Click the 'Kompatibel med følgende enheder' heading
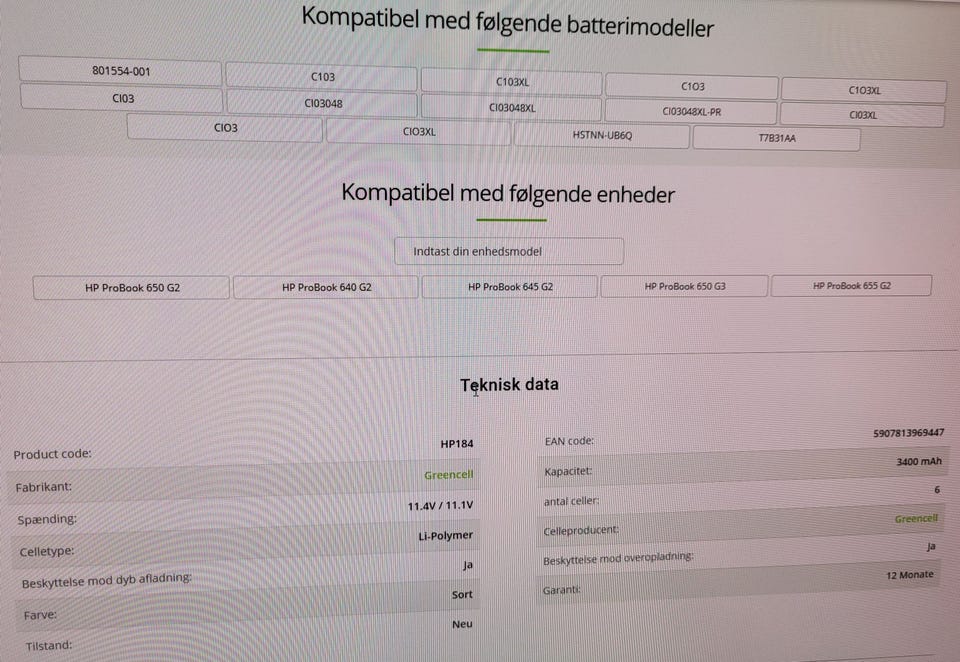 pos(508,194)
